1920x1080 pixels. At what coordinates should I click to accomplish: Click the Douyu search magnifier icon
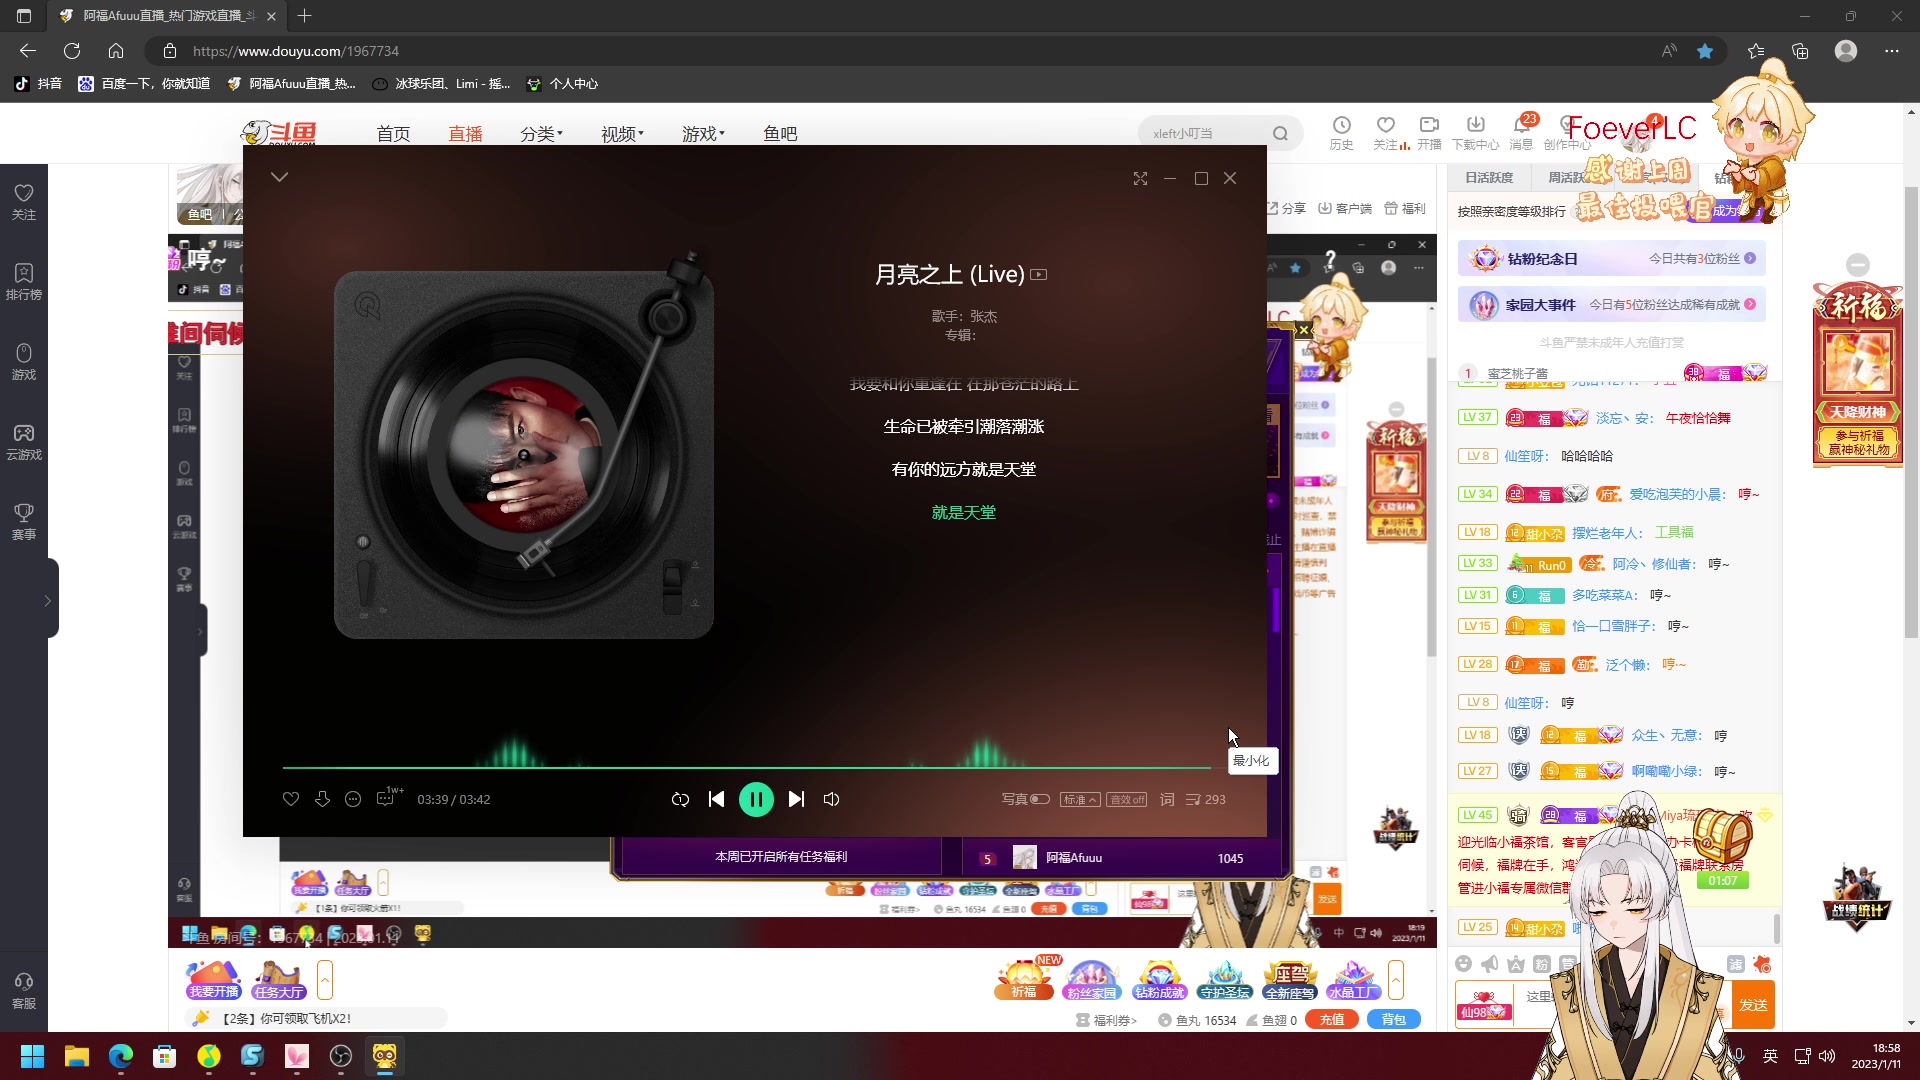click(1281, 133)
